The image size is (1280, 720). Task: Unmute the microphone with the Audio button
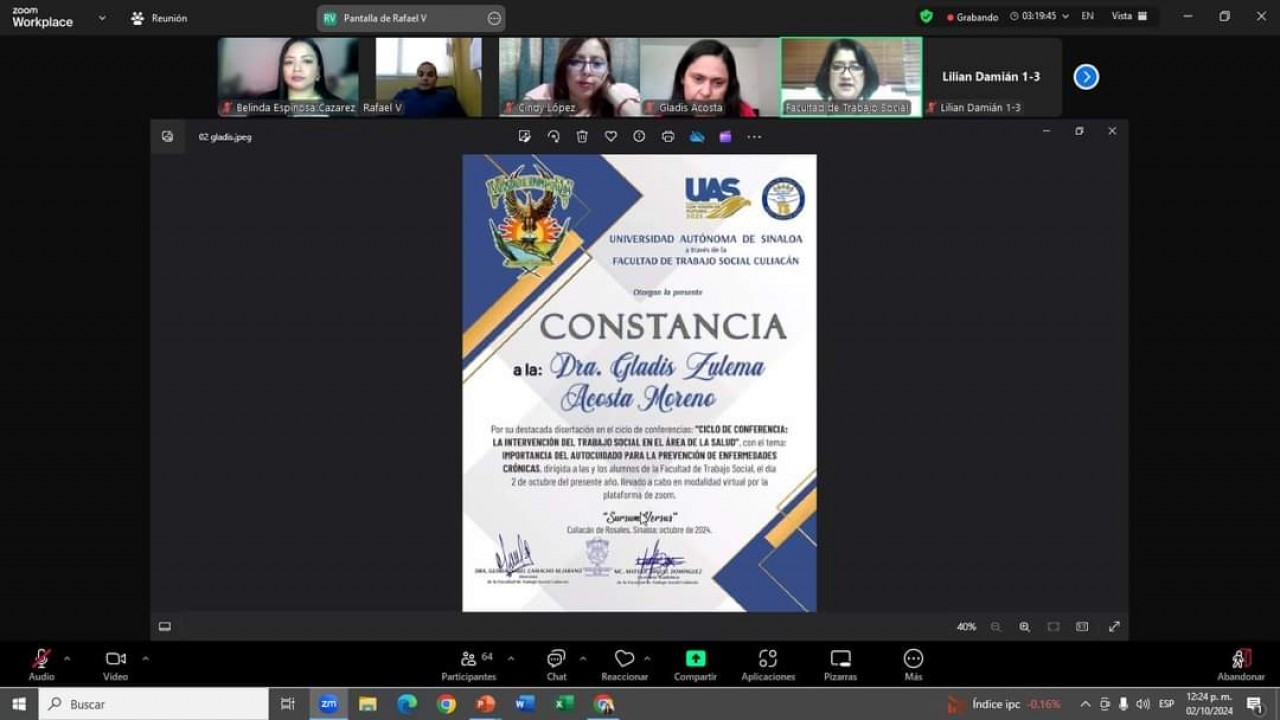click(41, 662)
